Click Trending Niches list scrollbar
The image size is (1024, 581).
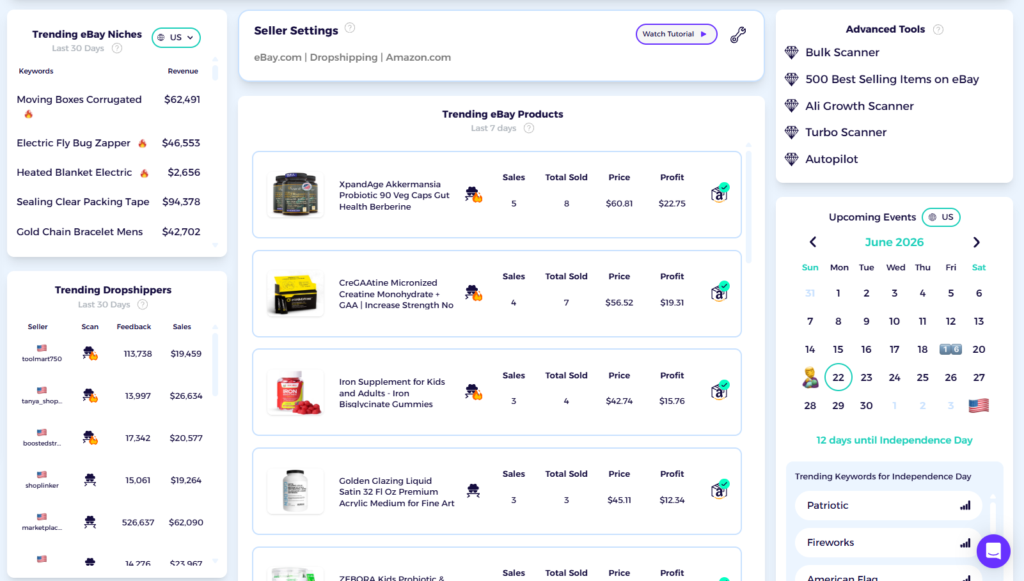pos(215,72)
